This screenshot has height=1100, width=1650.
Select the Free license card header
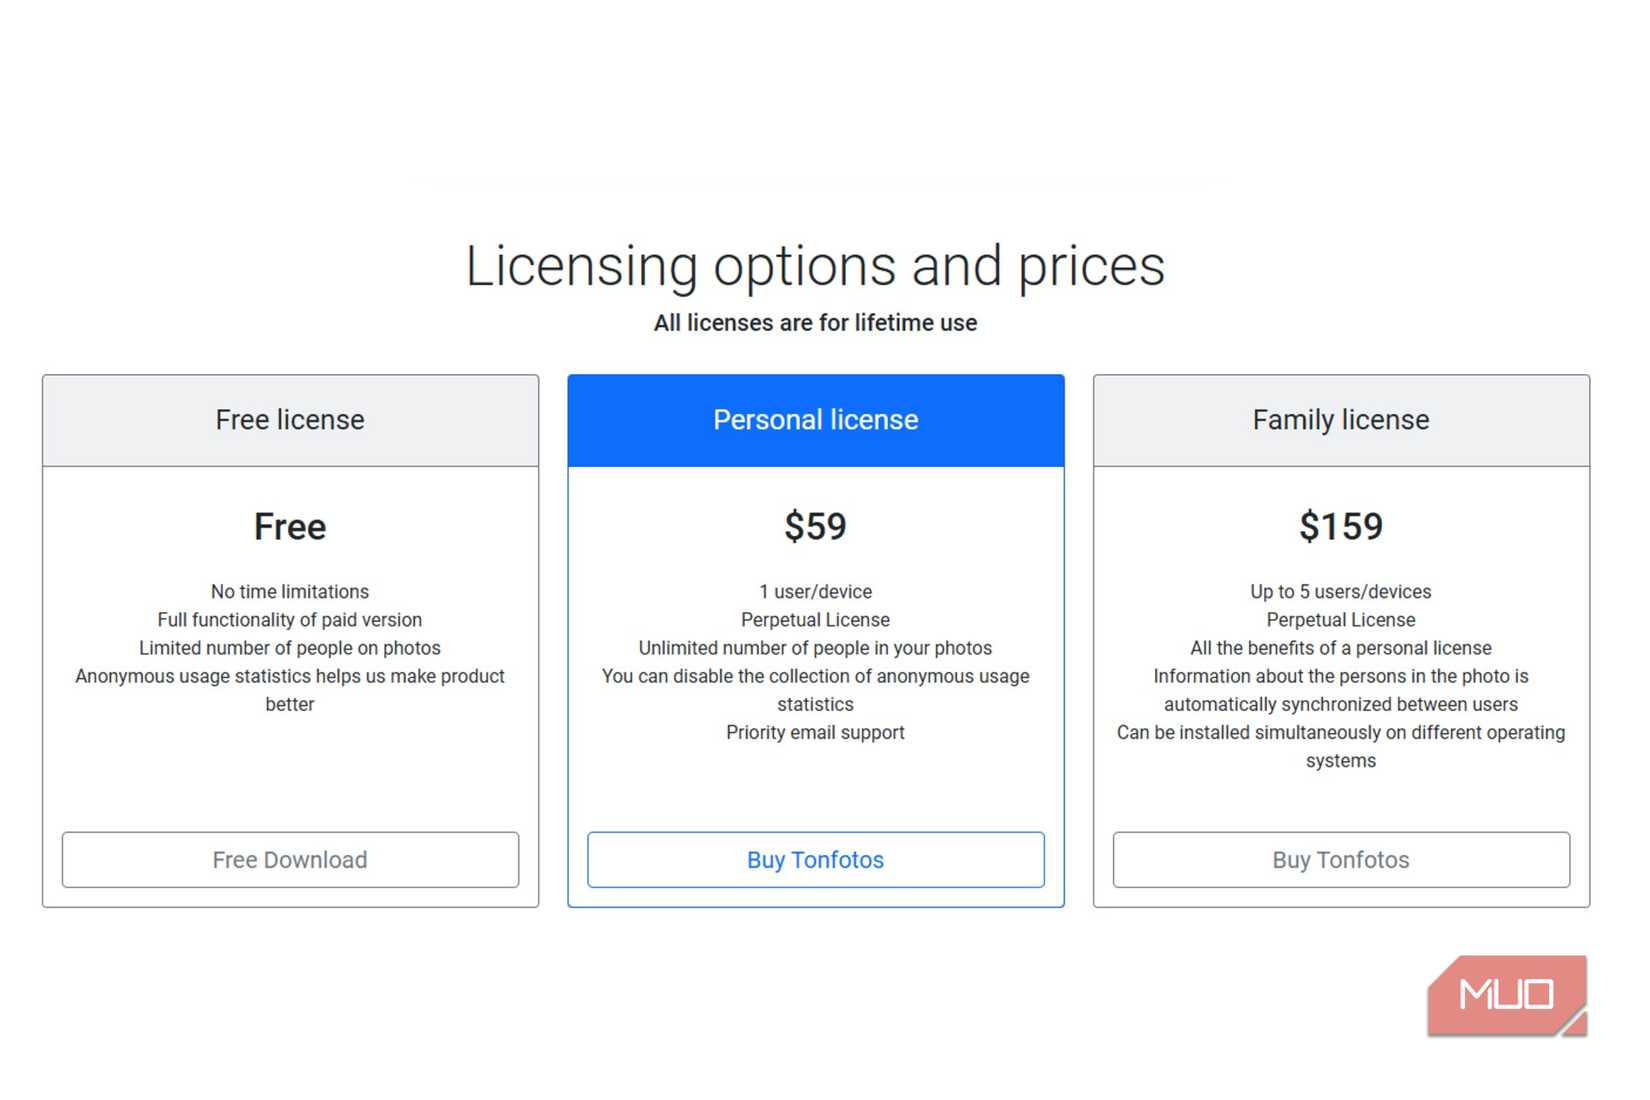(x=290, y=420)
